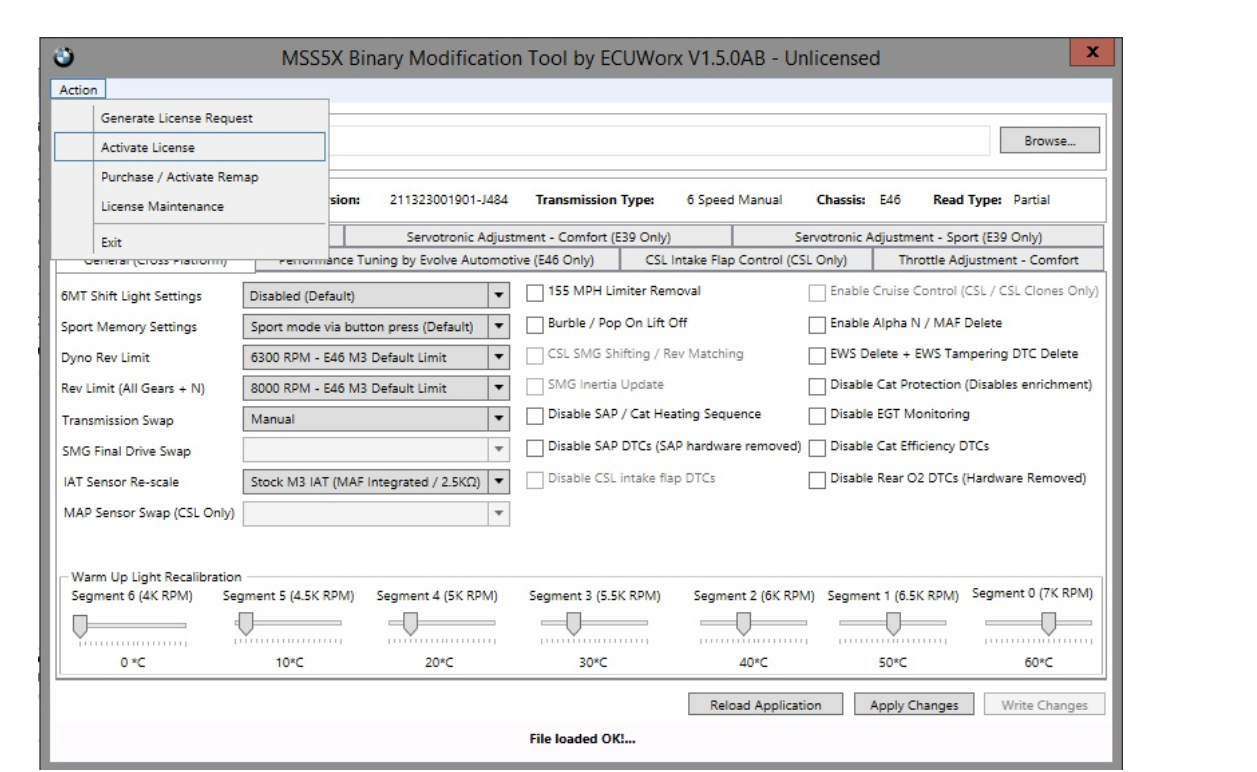Tick the Disable EGT Monitoring checkbox
Image resolution: width=1257 pixels, height=772 pixels.
pos(817,414)
